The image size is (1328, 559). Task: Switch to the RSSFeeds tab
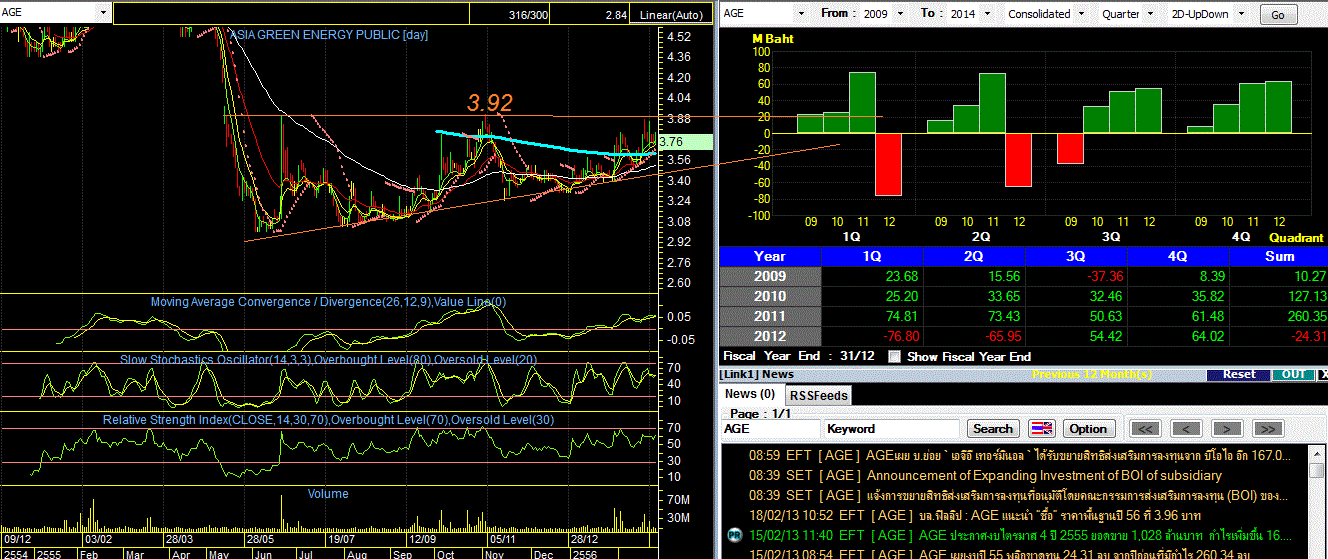tap(818, 395)
